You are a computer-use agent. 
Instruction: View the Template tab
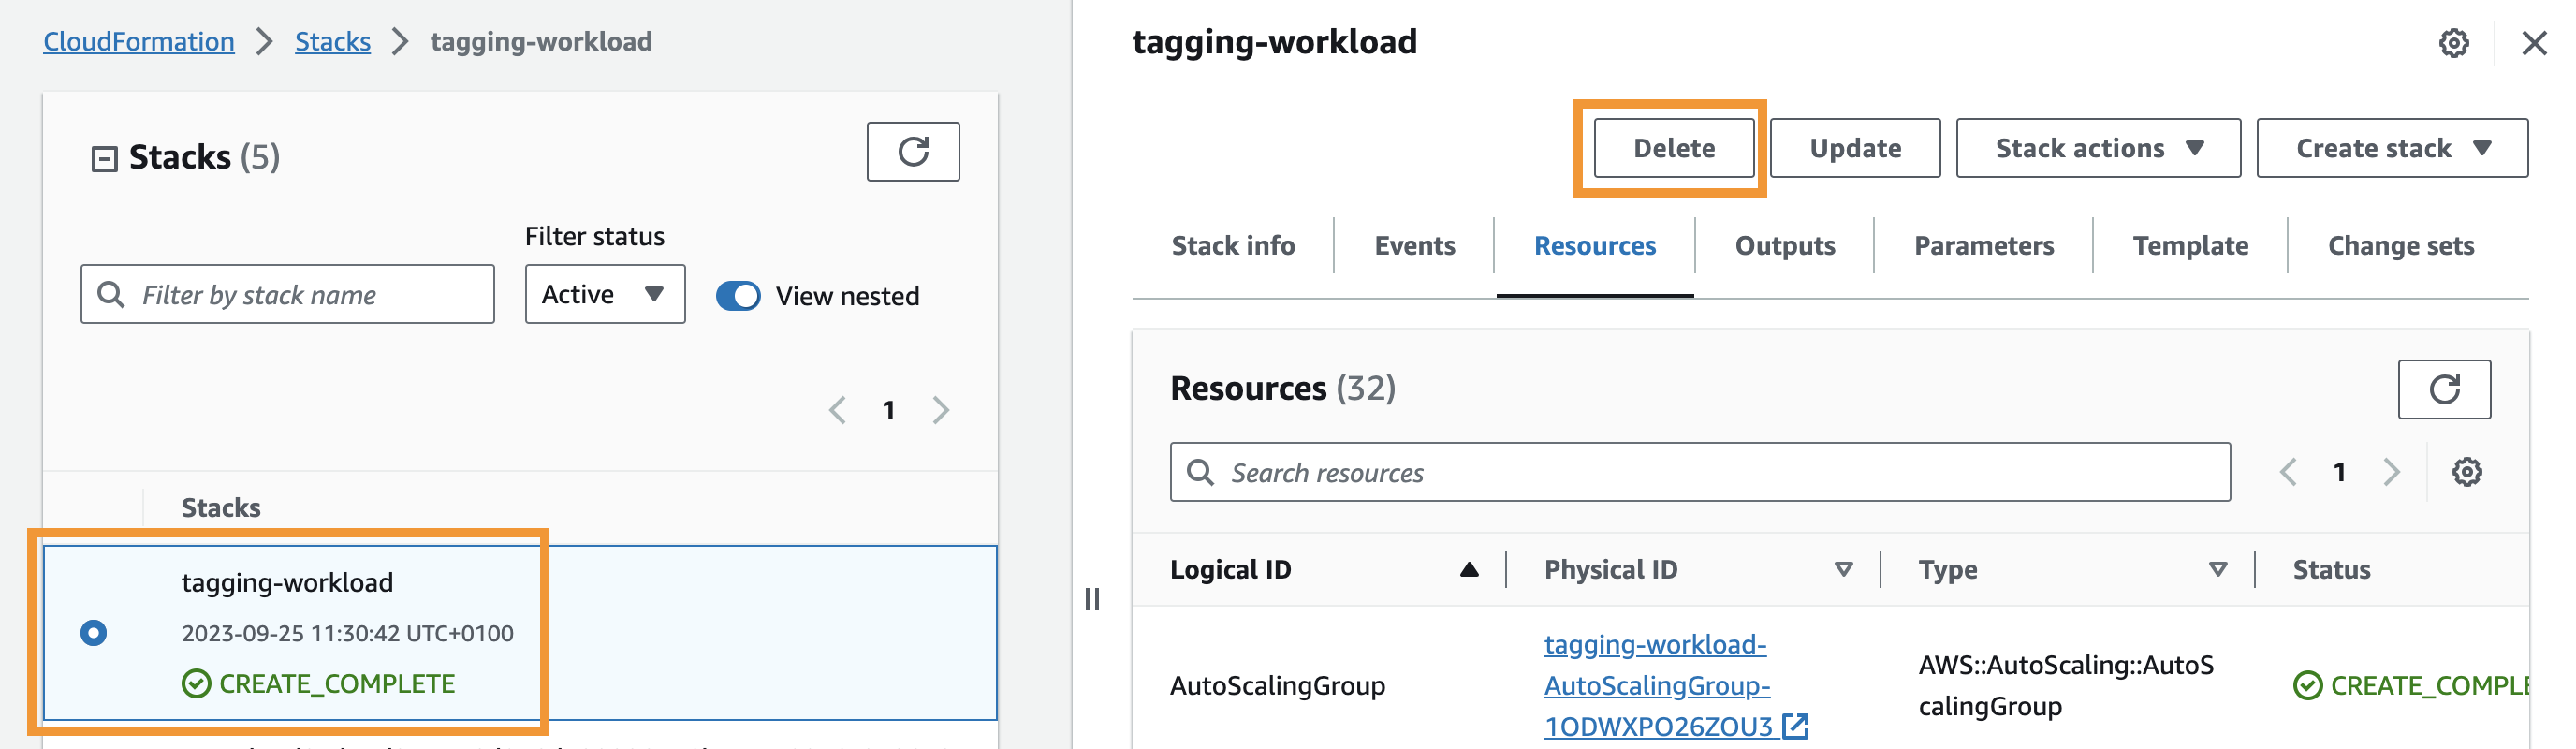[x=2189, y=246]
